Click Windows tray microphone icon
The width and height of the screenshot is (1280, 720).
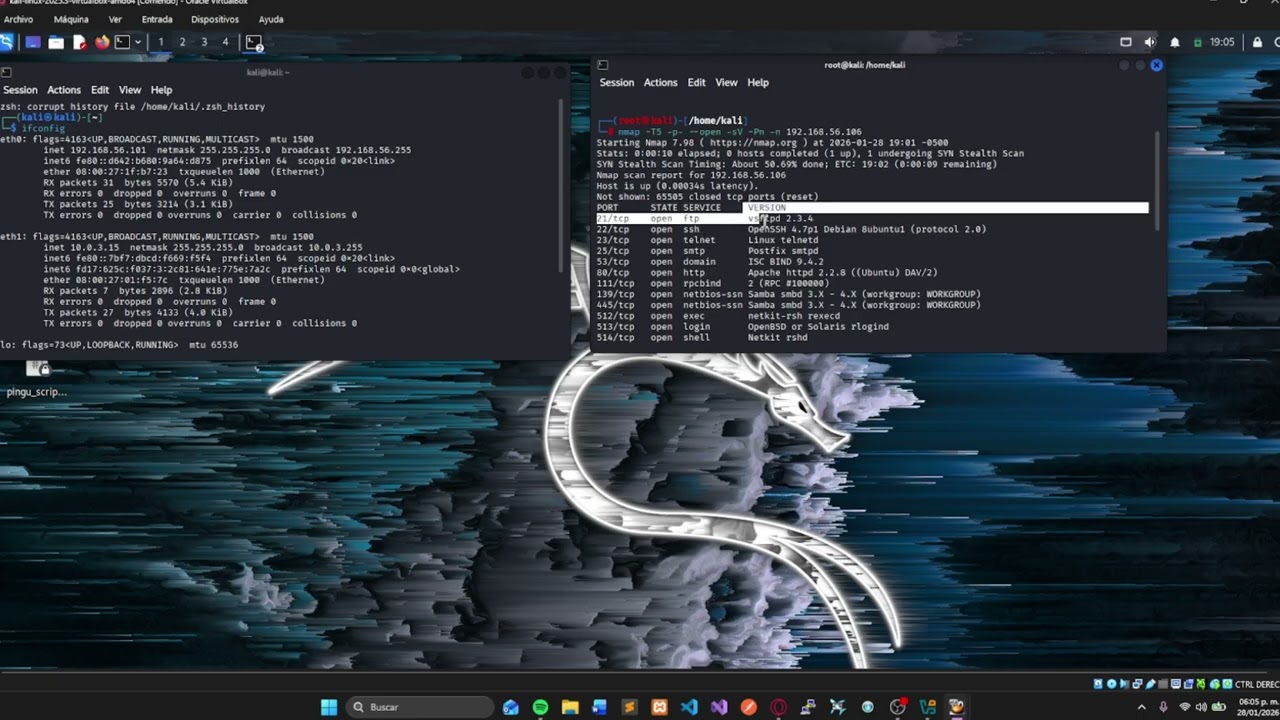click(x=1163, y=707)
